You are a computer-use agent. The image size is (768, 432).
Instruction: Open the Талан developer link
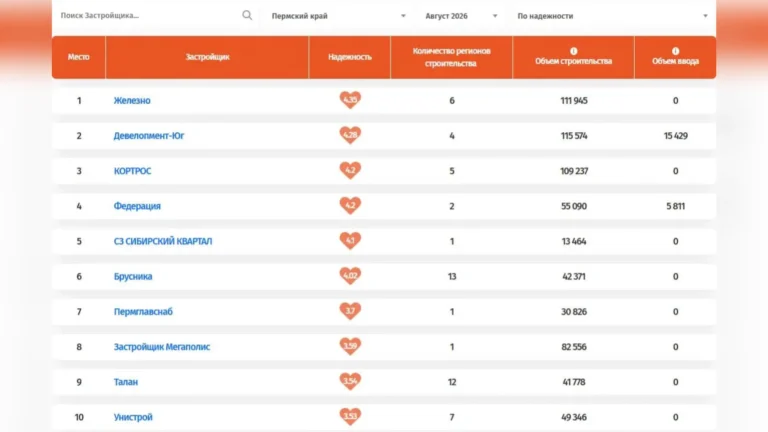pos(126,382)
